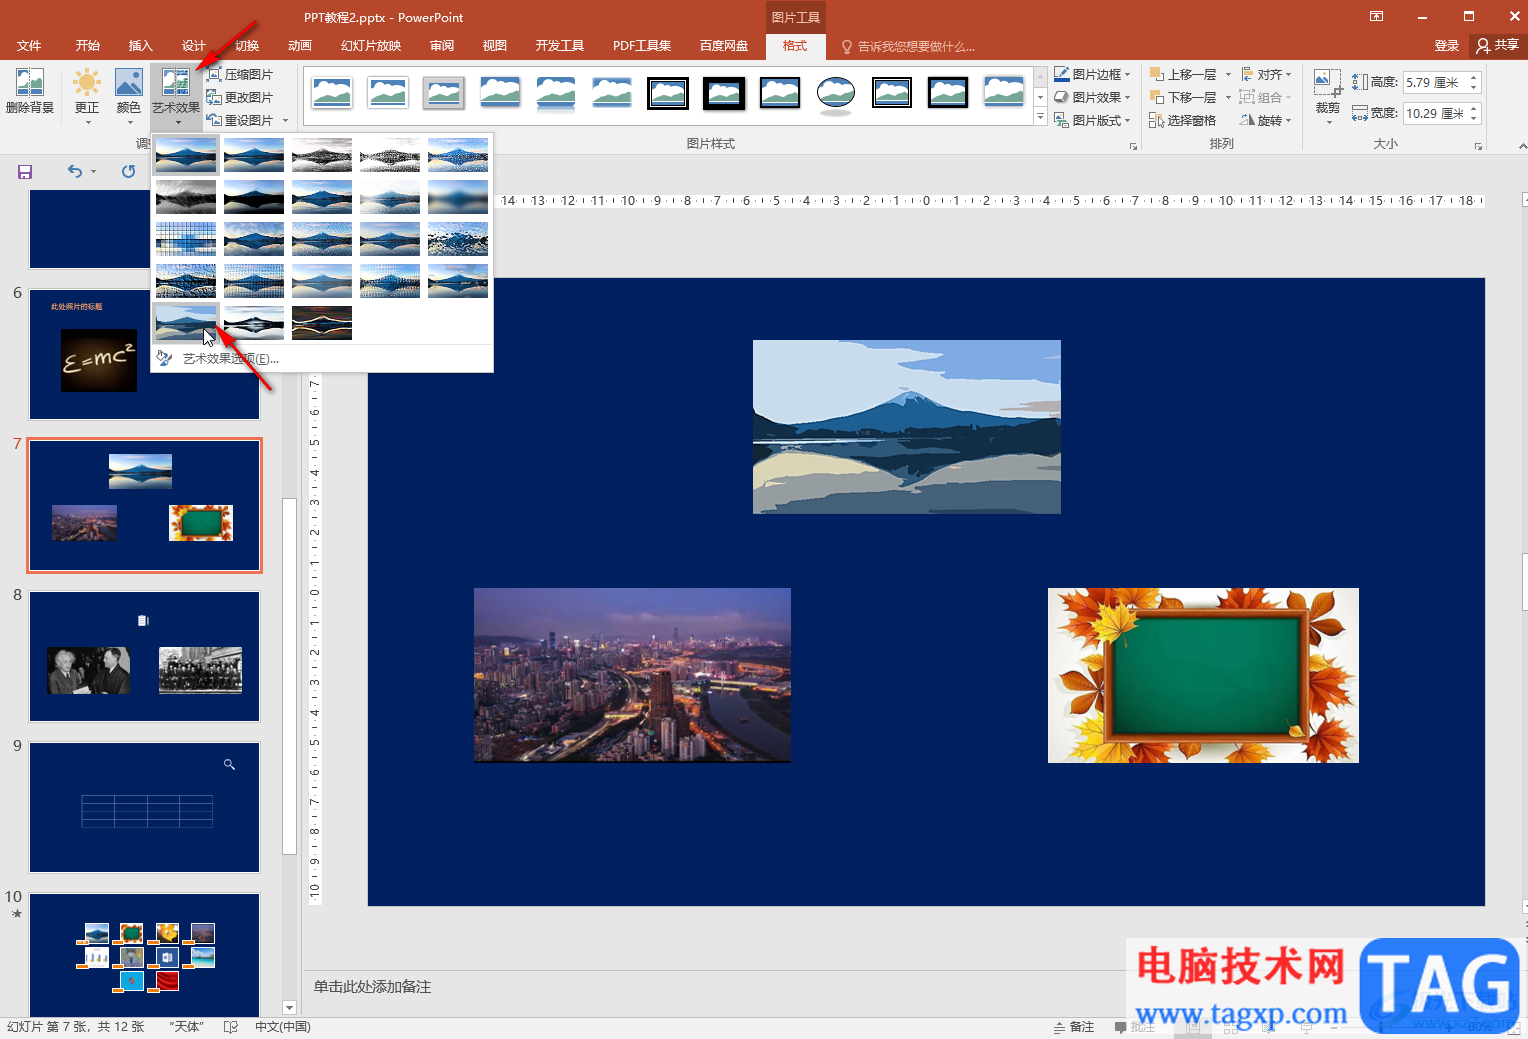1528x1039 pixels.
Task: Click the Remove Background (删除背景) icon
Action: [x=29, y=91]
